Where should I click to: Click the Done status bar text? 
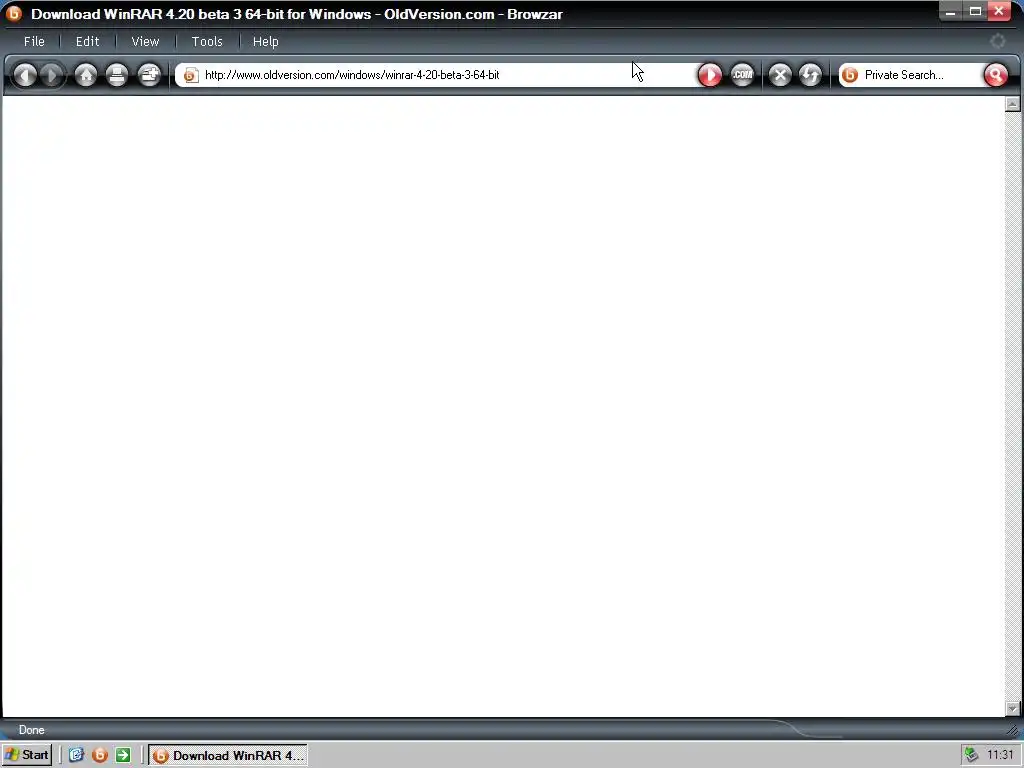pyautogui.click(x=31, y=730)
